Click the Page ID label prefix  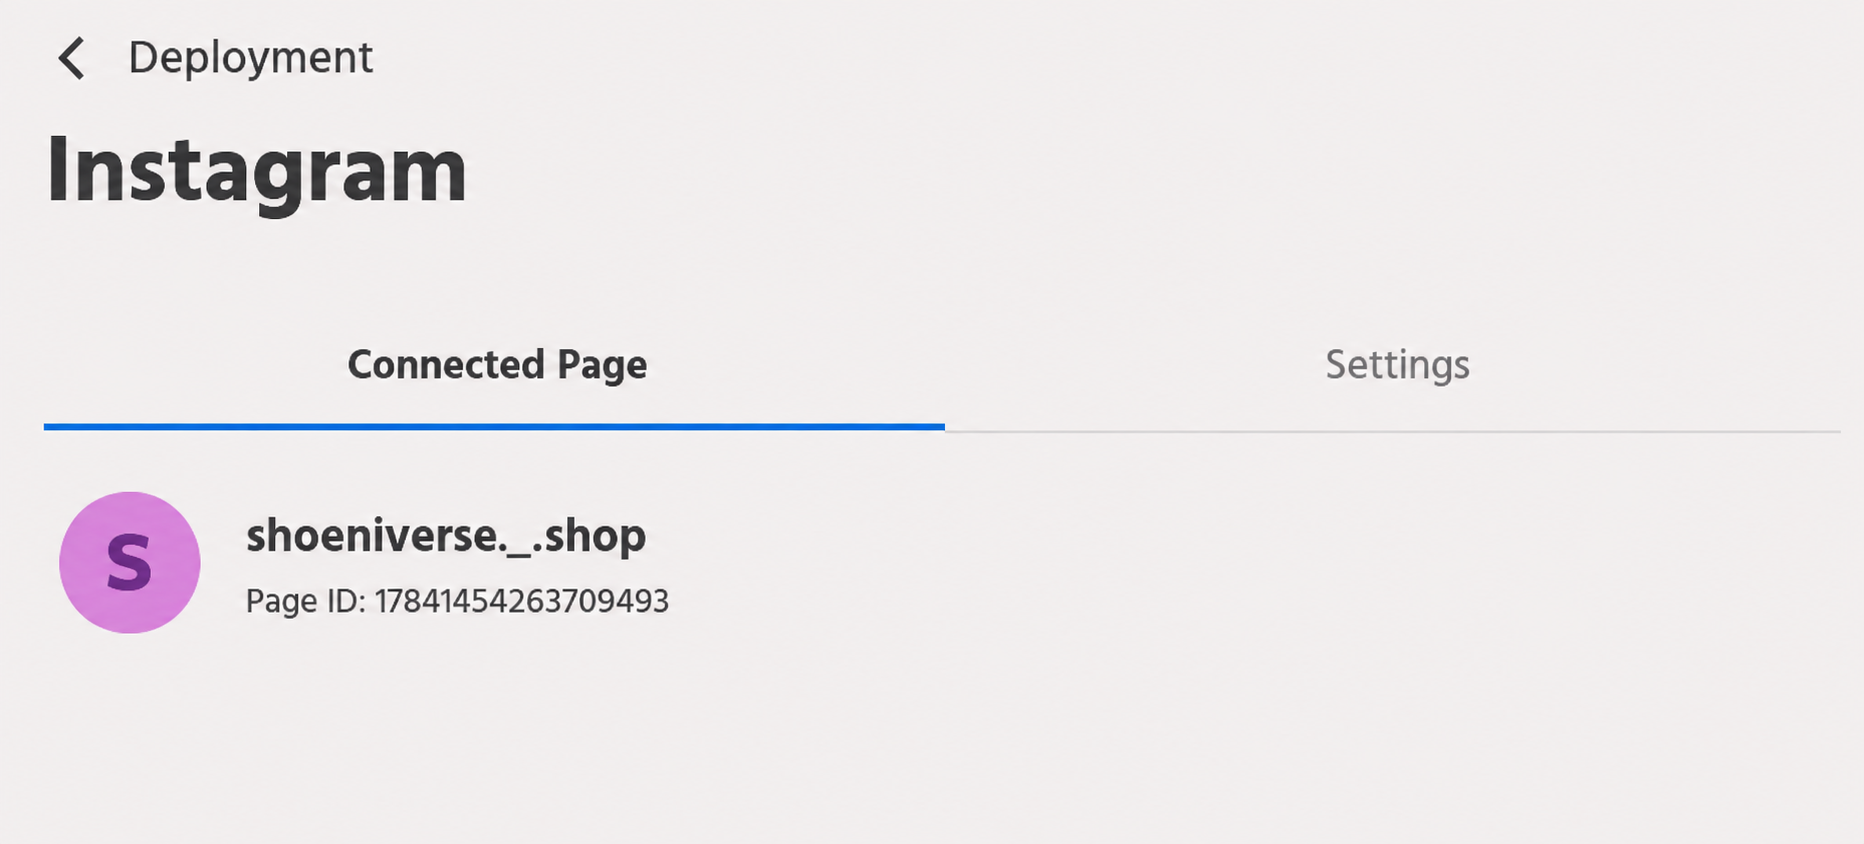click(x=306, y=601)
